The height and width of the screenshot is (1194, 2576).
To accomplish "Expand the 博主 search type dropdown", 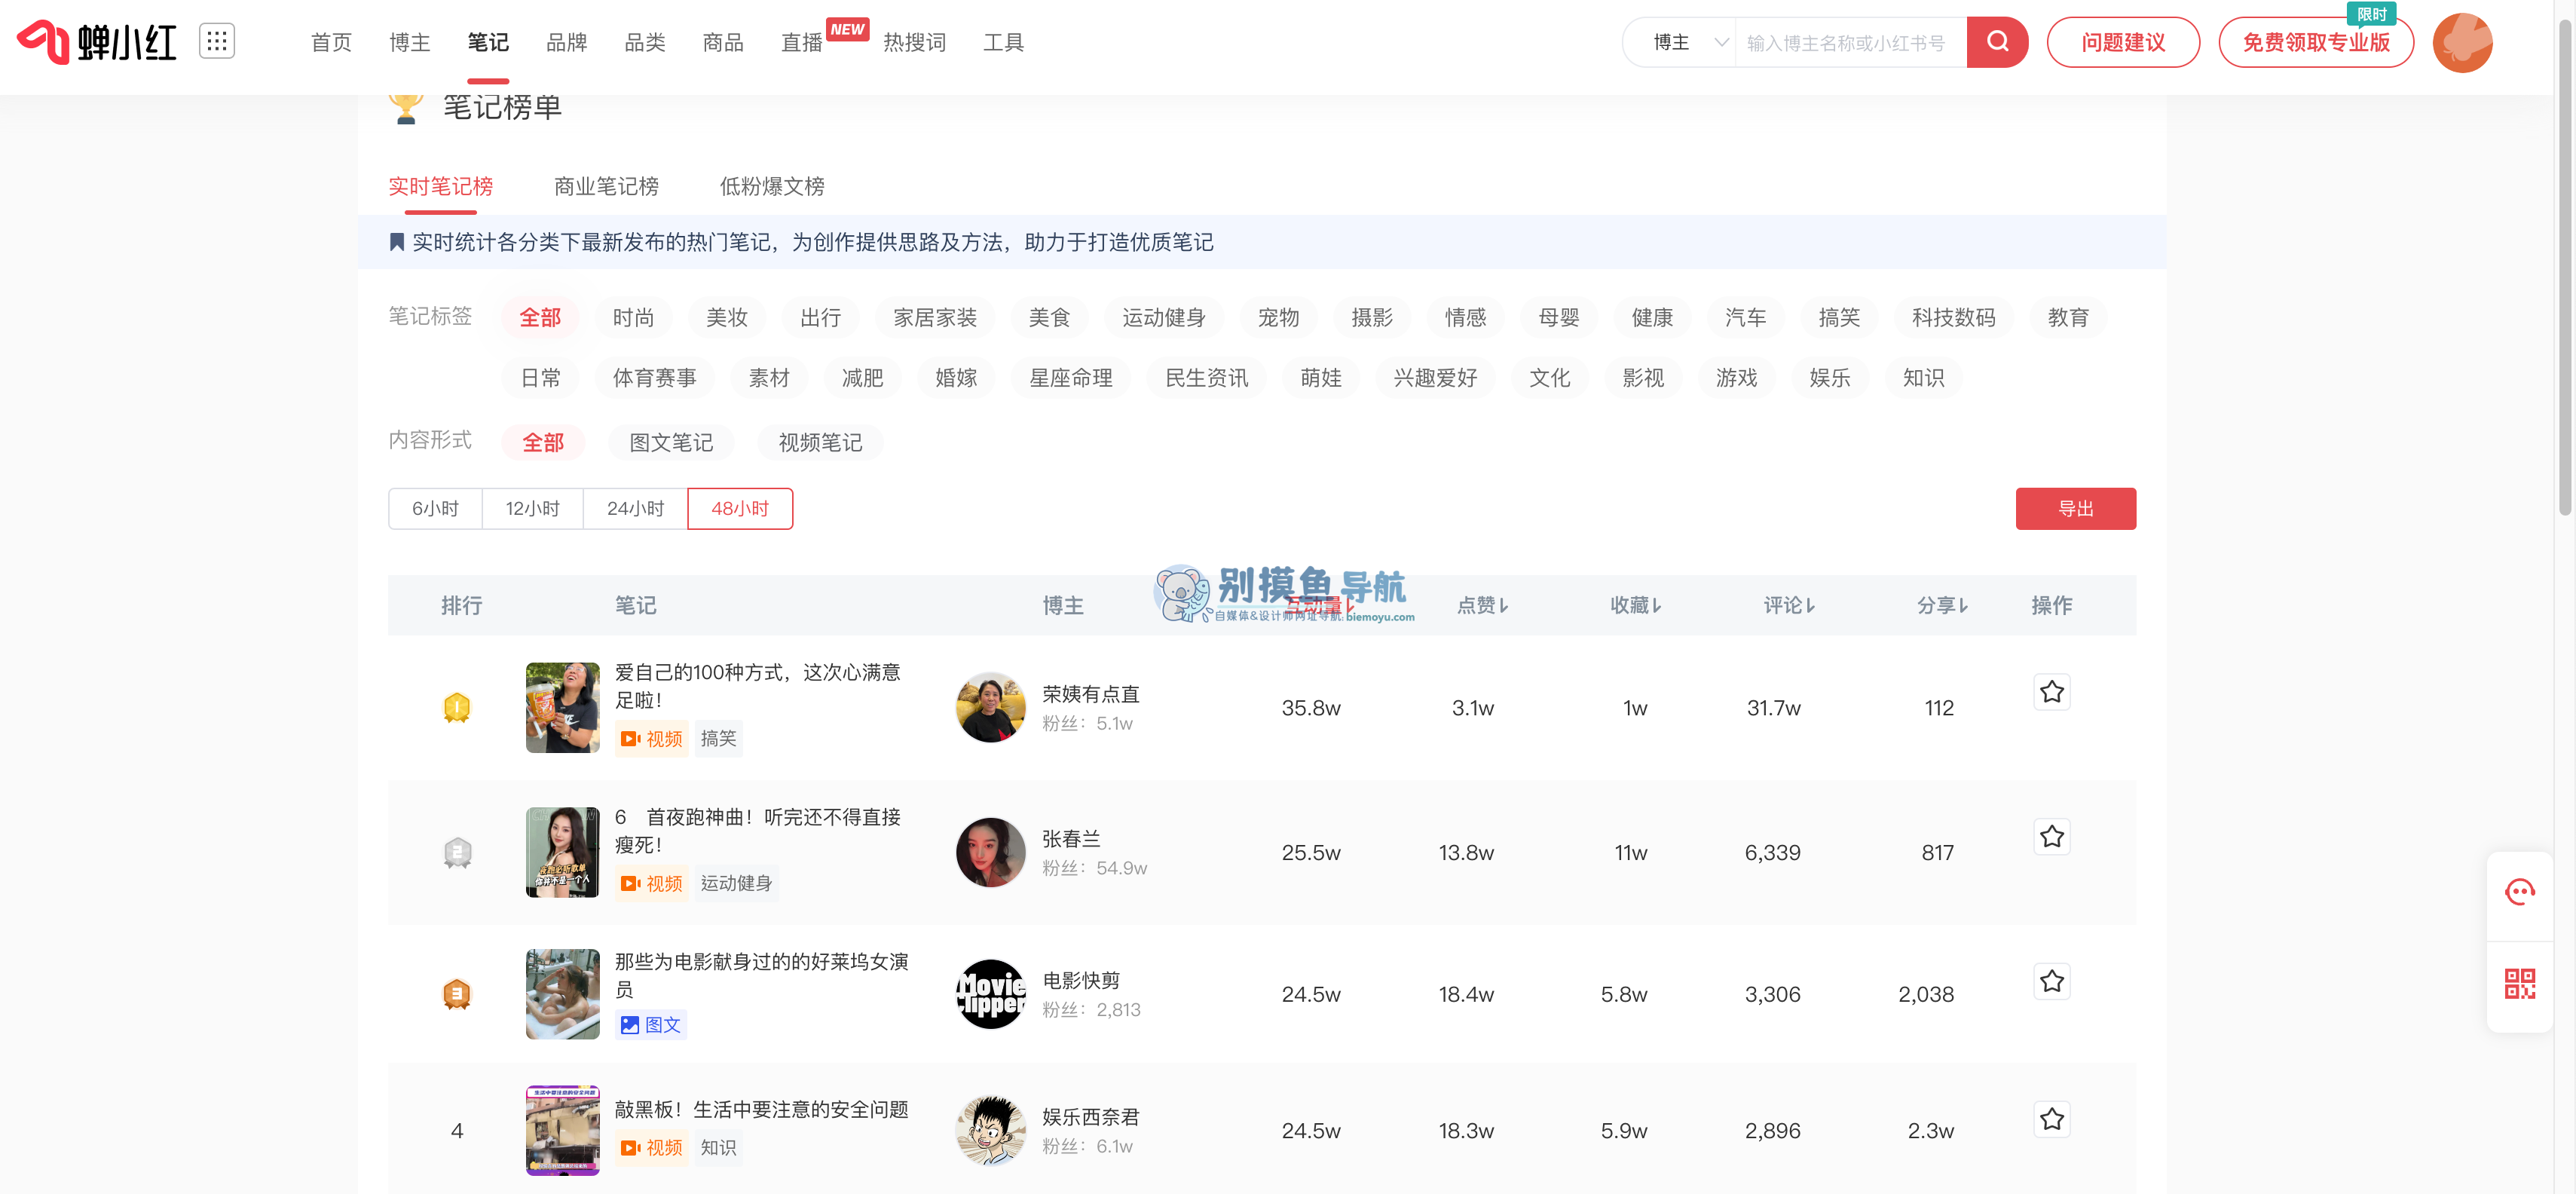I will point(1688,43).
